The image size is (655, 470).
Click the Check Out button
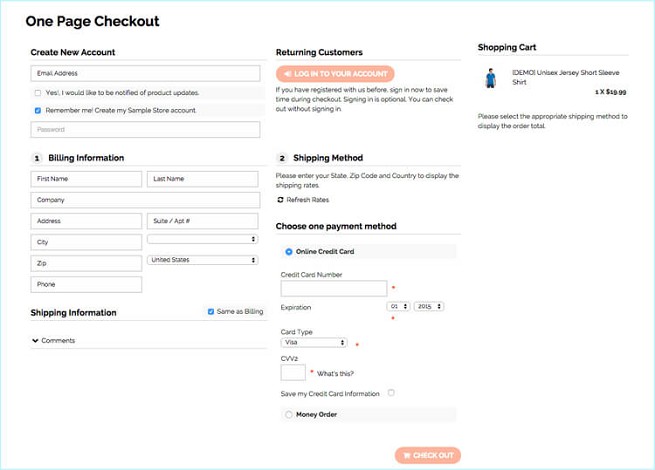coord(428,455)
